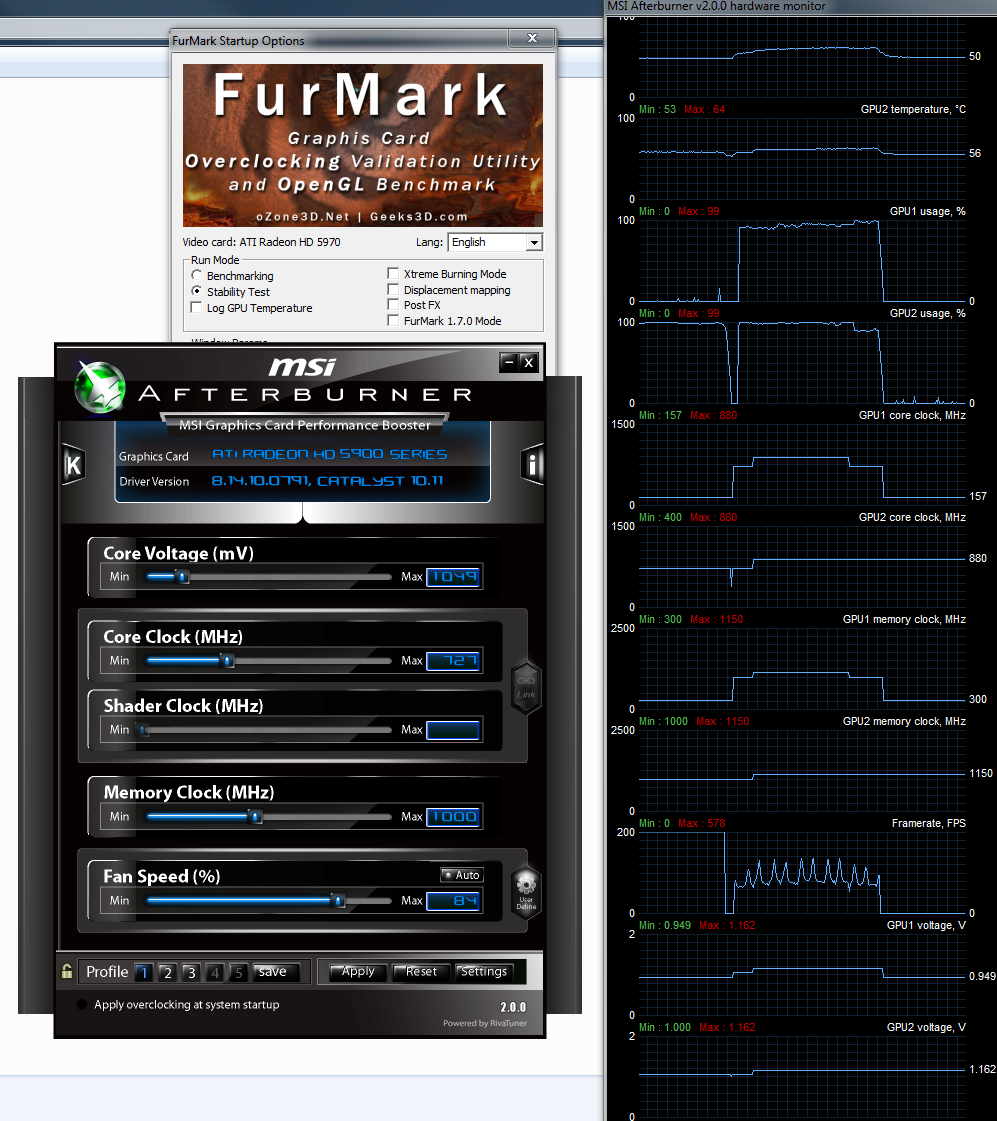Toggle the profile lock padlock icon

(x=66, y=971)
